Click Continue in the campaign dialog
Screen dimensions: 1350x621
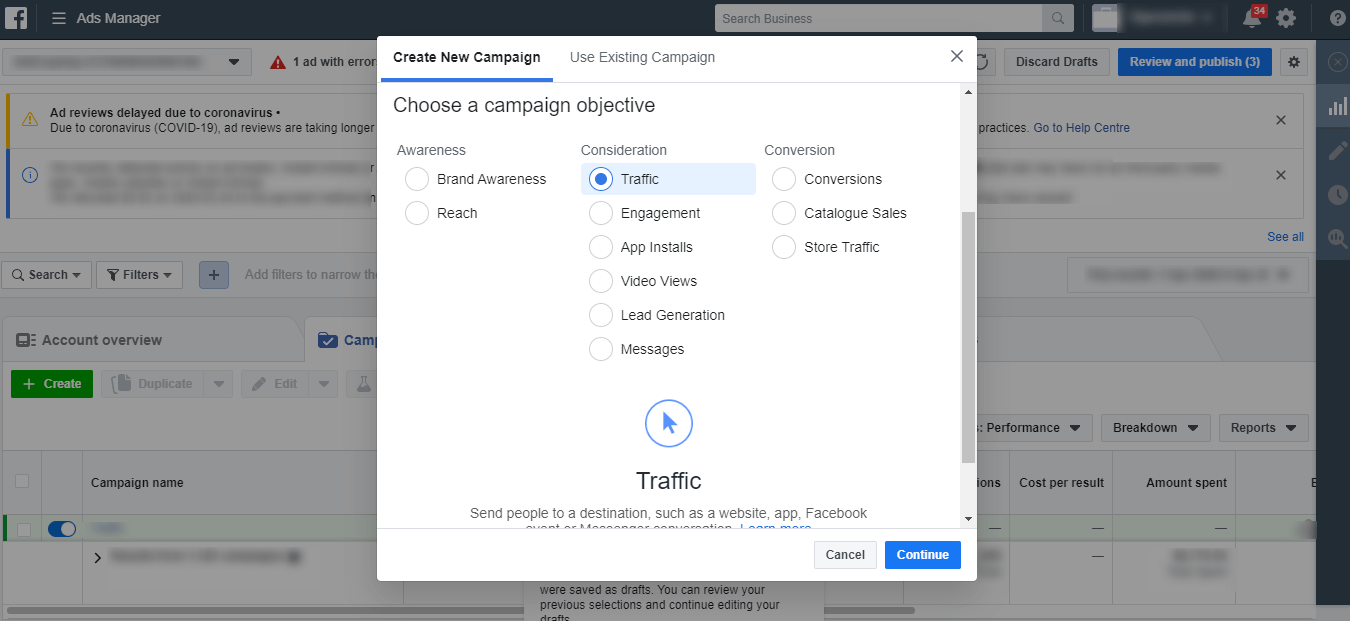point(923,555)
